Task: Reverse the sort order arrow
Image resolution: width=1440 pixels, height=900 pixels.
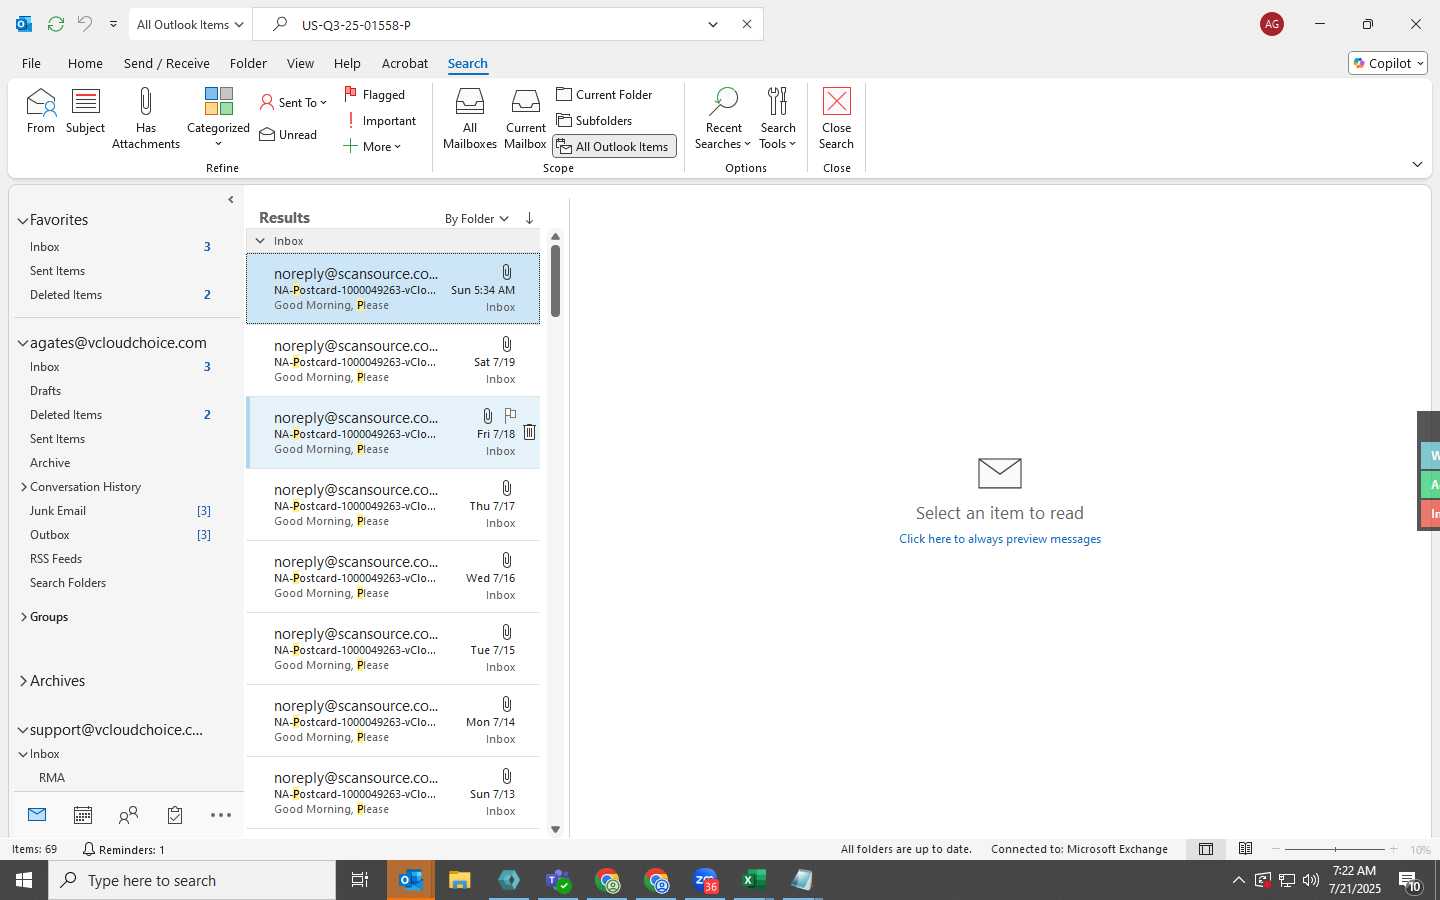Action: pyautogui.click(x=529, y=218)
